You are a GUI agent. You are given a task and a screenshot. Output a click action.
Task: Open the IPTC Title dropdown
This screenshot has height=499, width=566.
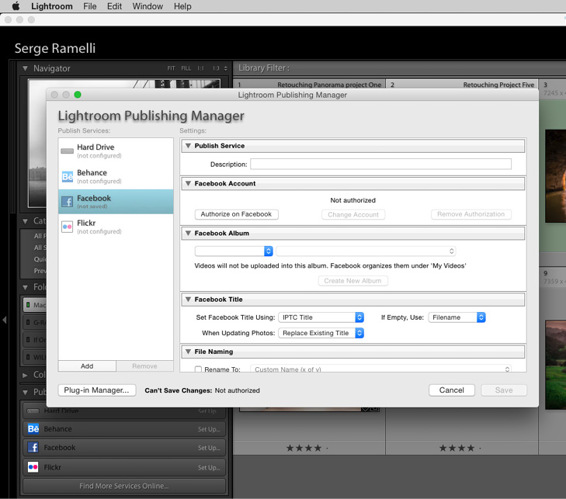coord(321,317)
